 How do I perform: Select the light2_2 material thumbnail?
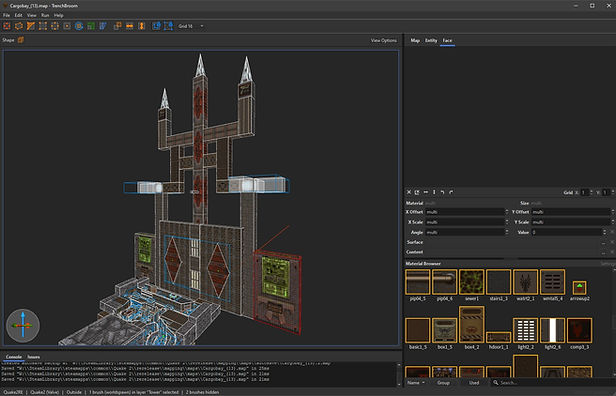(525, 330)
